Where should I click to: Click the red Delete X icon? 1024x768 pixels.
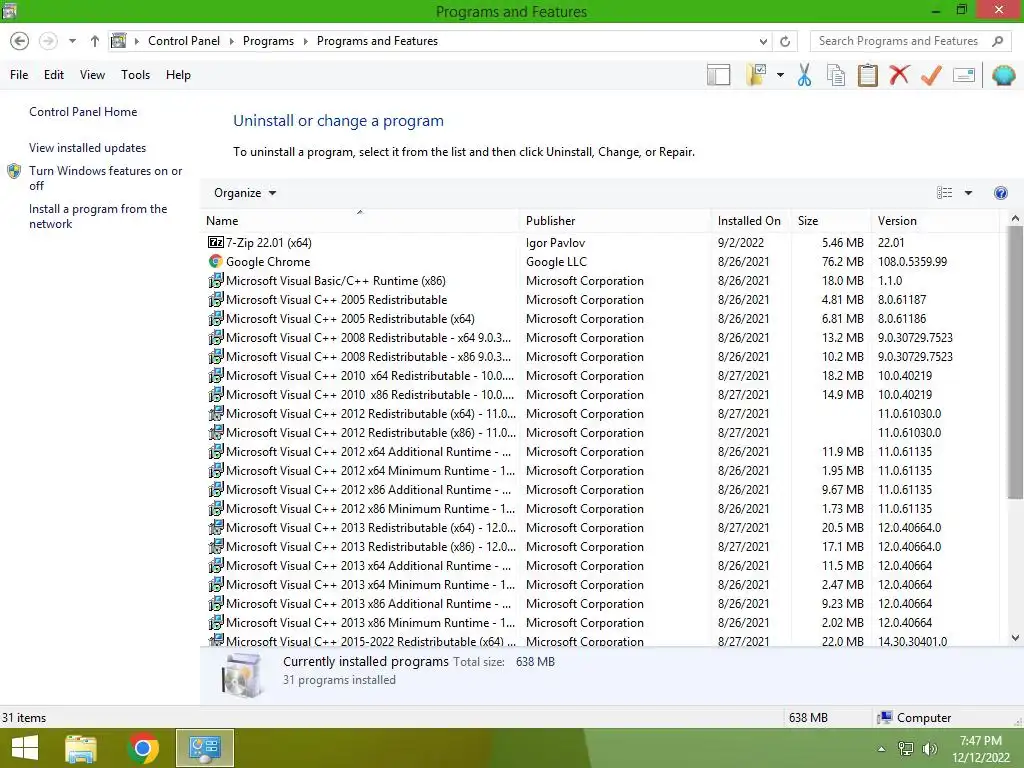(899, 75)
